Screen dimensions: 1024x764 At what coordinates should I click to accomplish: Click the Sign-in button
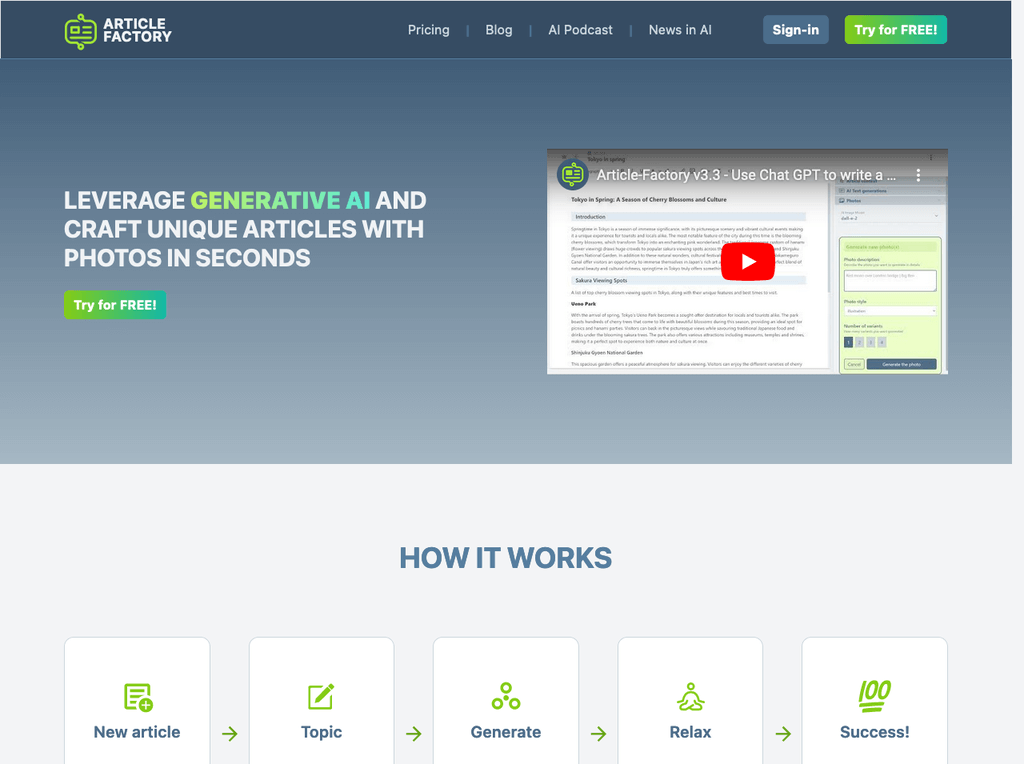(795, 29)
